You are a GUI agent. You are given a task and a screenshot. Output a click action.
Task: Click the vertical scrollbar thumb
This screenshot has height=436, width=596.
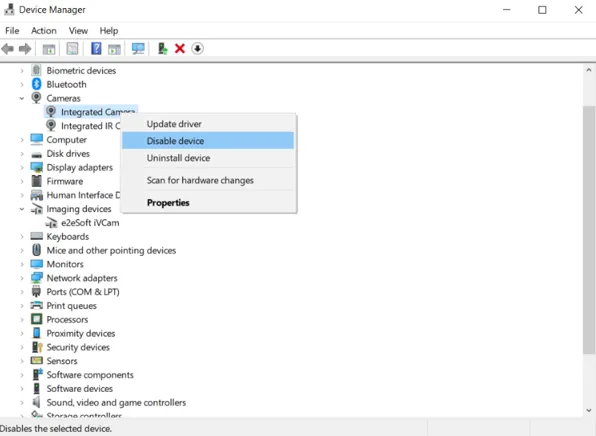tap(588, 230)
